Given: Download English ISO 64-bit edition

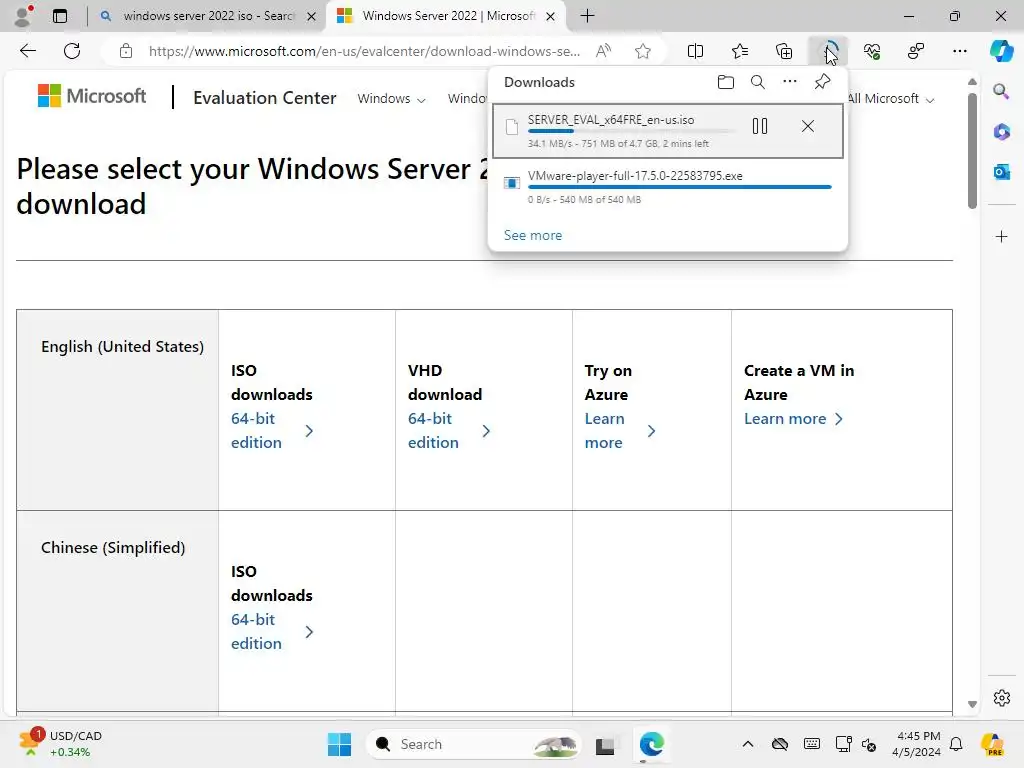Looking at the screenshot, I should point(272,430).
